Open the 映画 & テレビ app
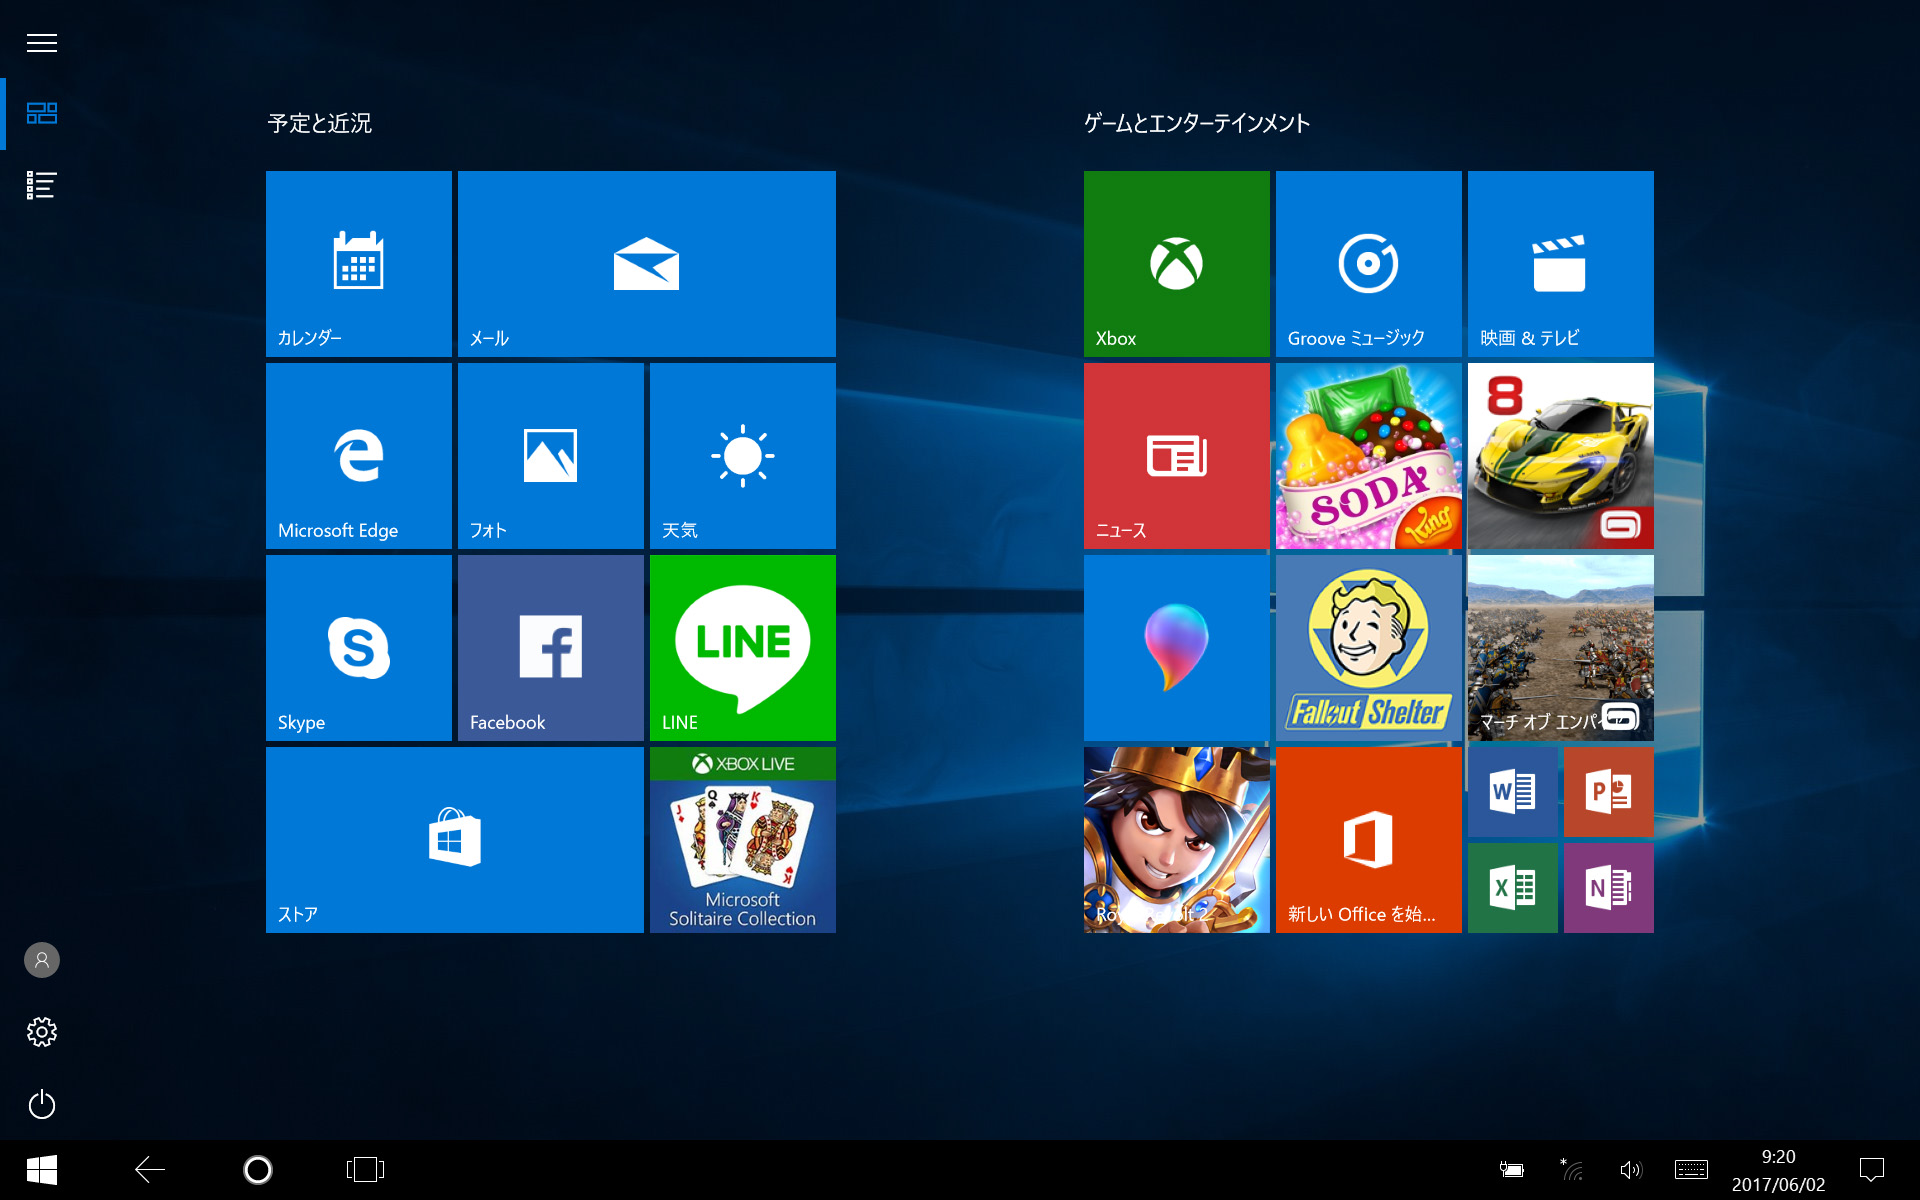This screenshot has height=1200, width=1920. [x=1559, y=263]
